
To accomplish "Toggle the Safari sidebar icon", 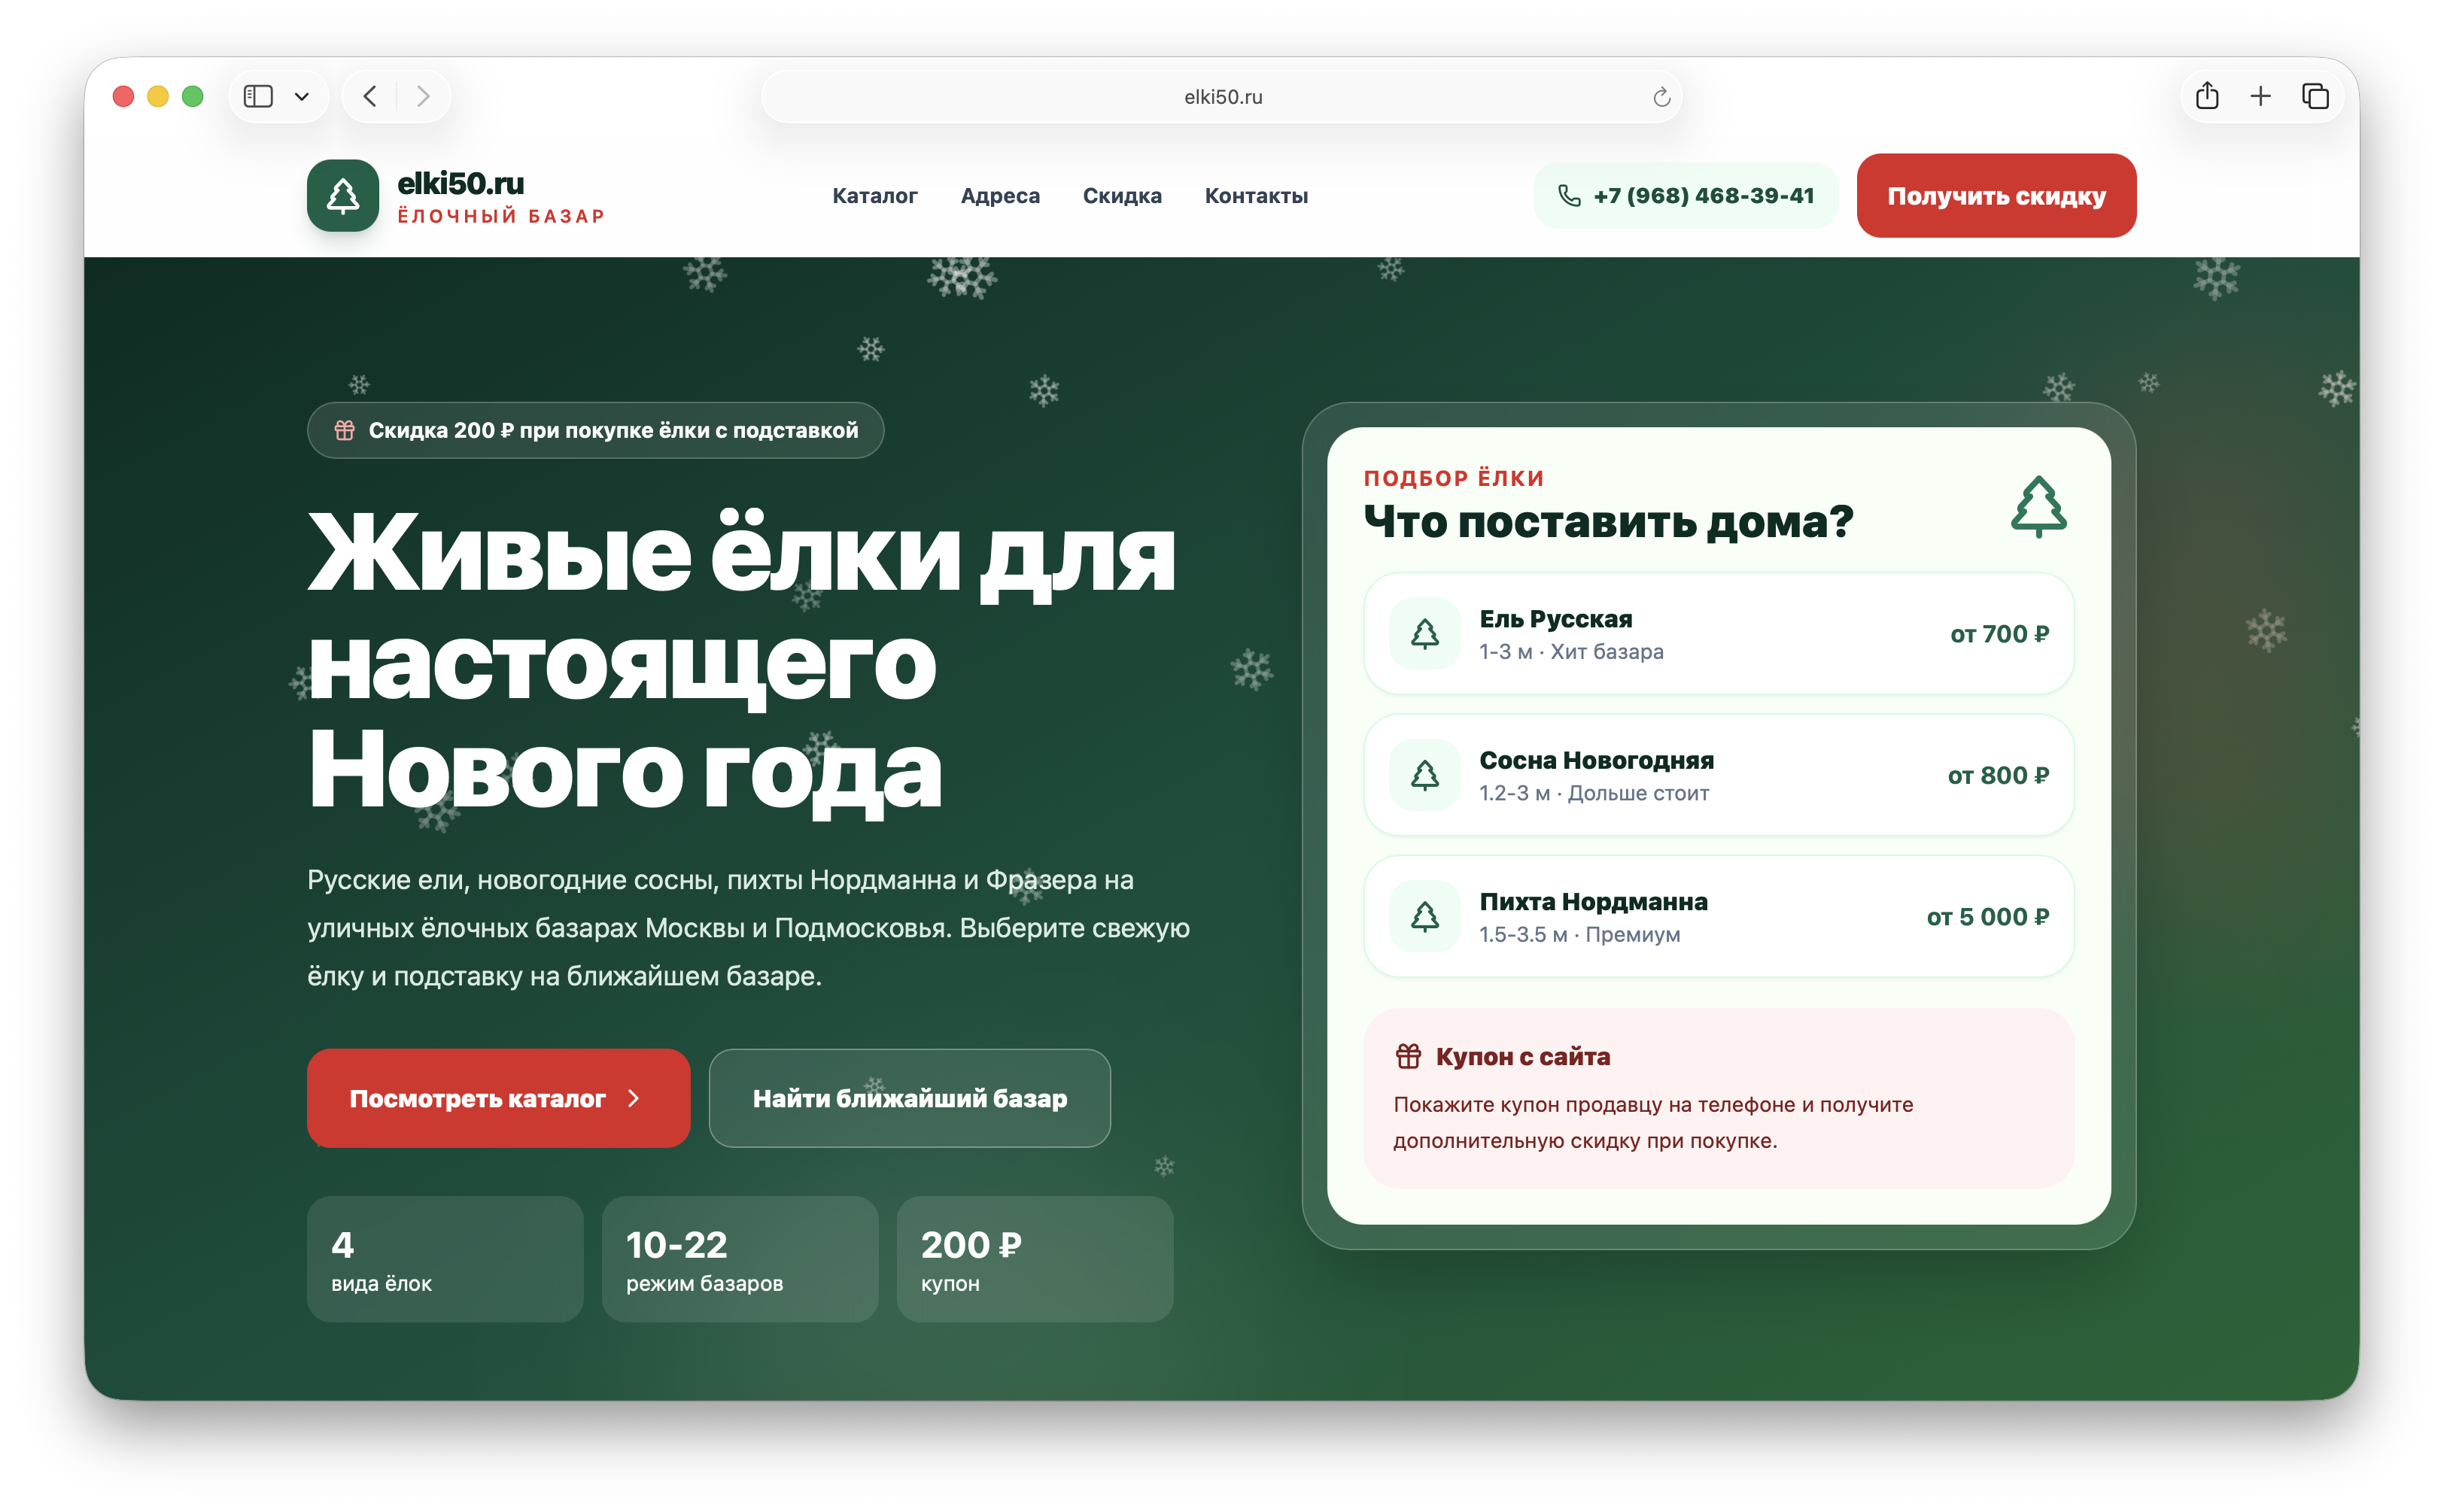I will tap(258, 96).
